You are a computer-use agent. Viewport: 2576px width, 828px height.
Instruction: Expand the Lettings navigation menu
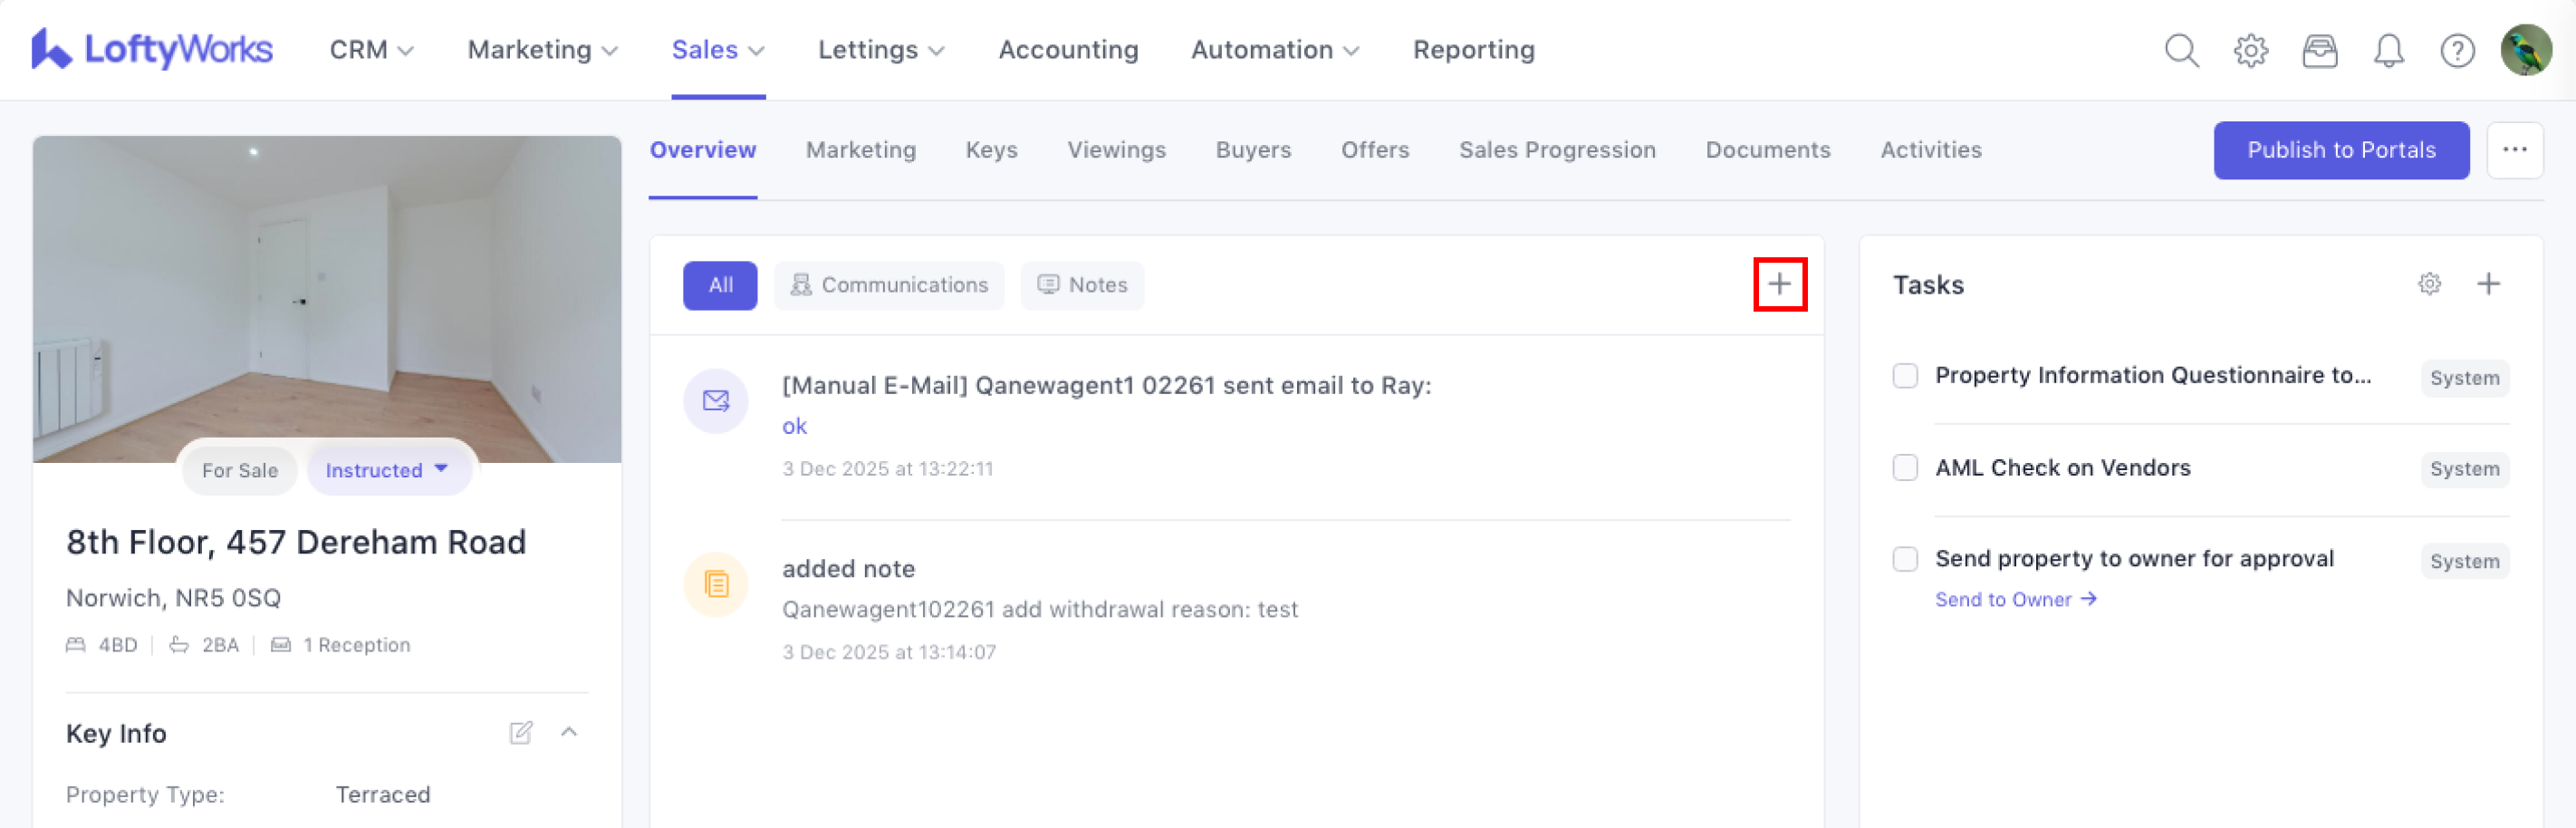tap(880, 50)
